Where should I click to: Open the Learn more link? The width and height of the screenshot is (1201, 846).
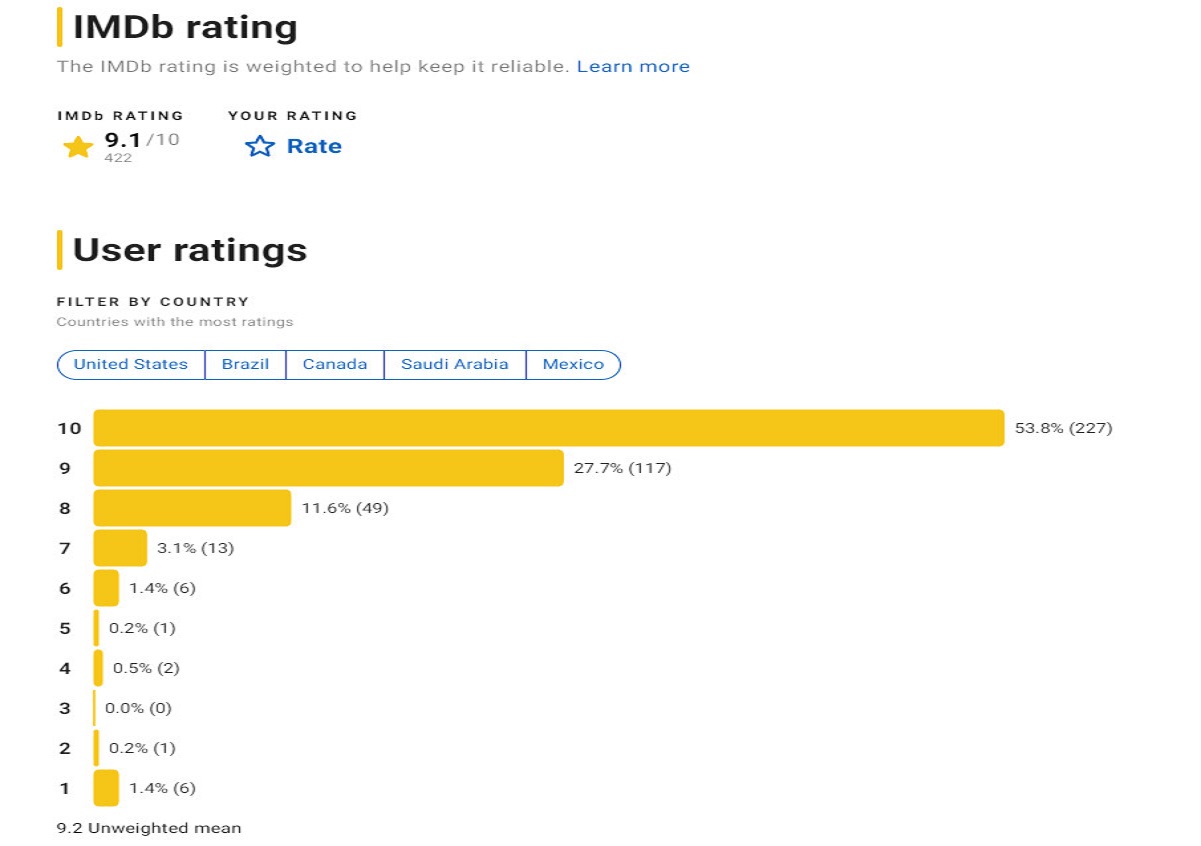(633, 66)
